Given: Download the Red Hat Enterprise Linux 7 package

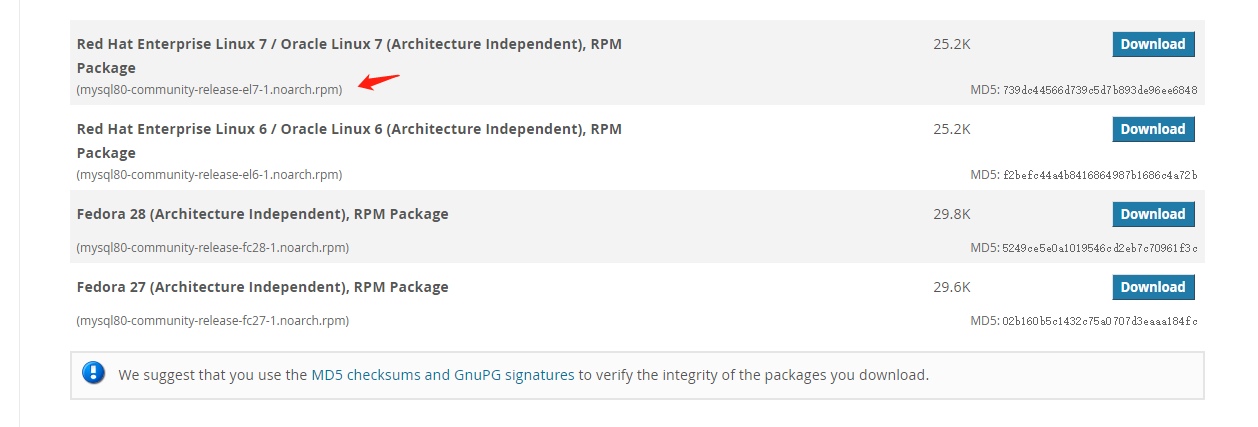Looking at the screenshot, I should (1153, 44).
